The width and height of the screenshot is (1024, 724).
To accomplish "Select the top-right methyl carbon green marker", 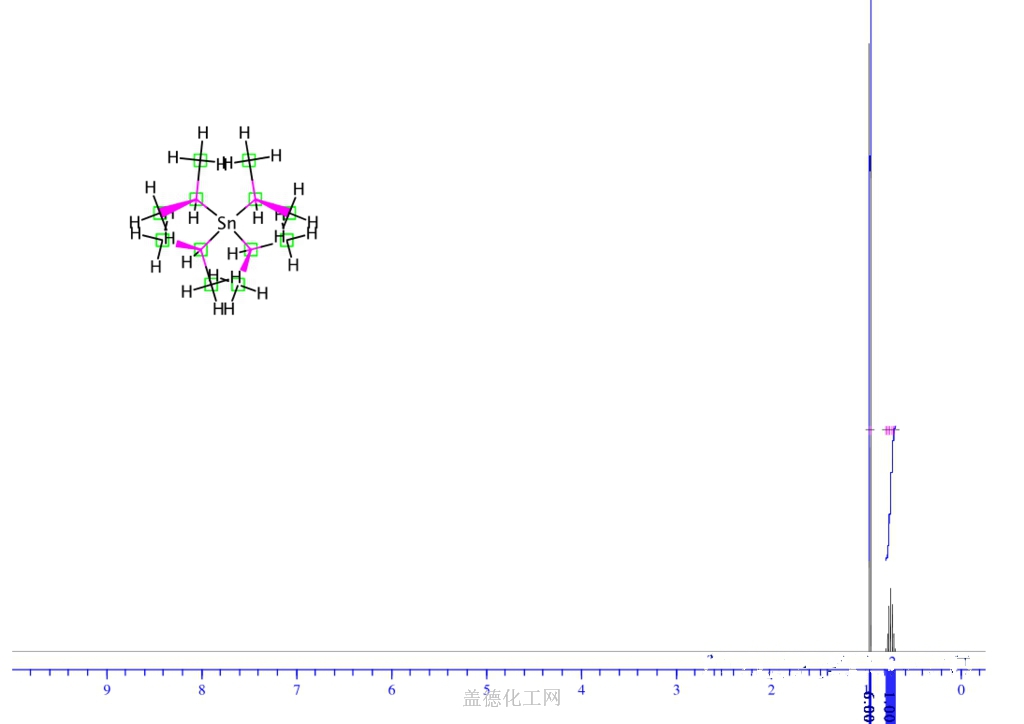I will [249, 159].
